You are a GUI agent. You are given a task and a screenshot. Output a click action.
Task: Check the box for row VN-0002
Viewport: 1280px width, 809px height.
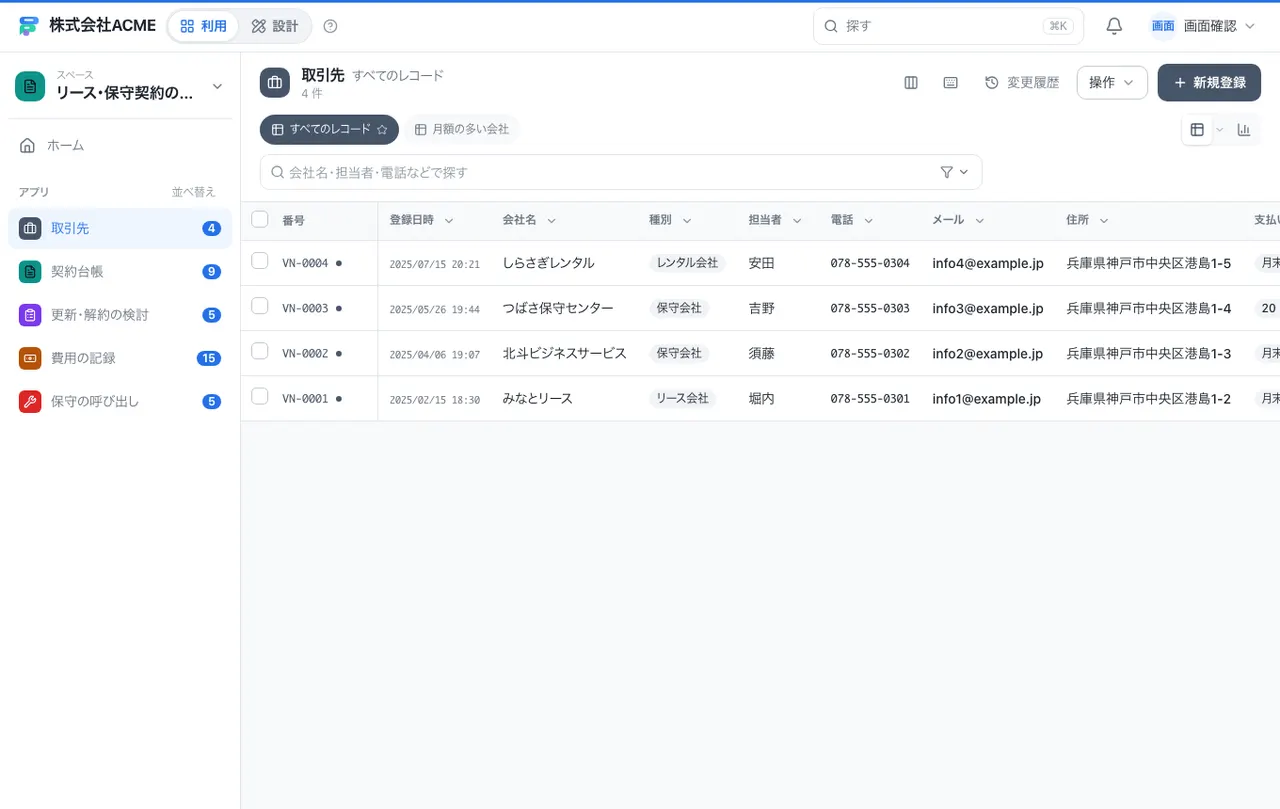coord(260,351)
